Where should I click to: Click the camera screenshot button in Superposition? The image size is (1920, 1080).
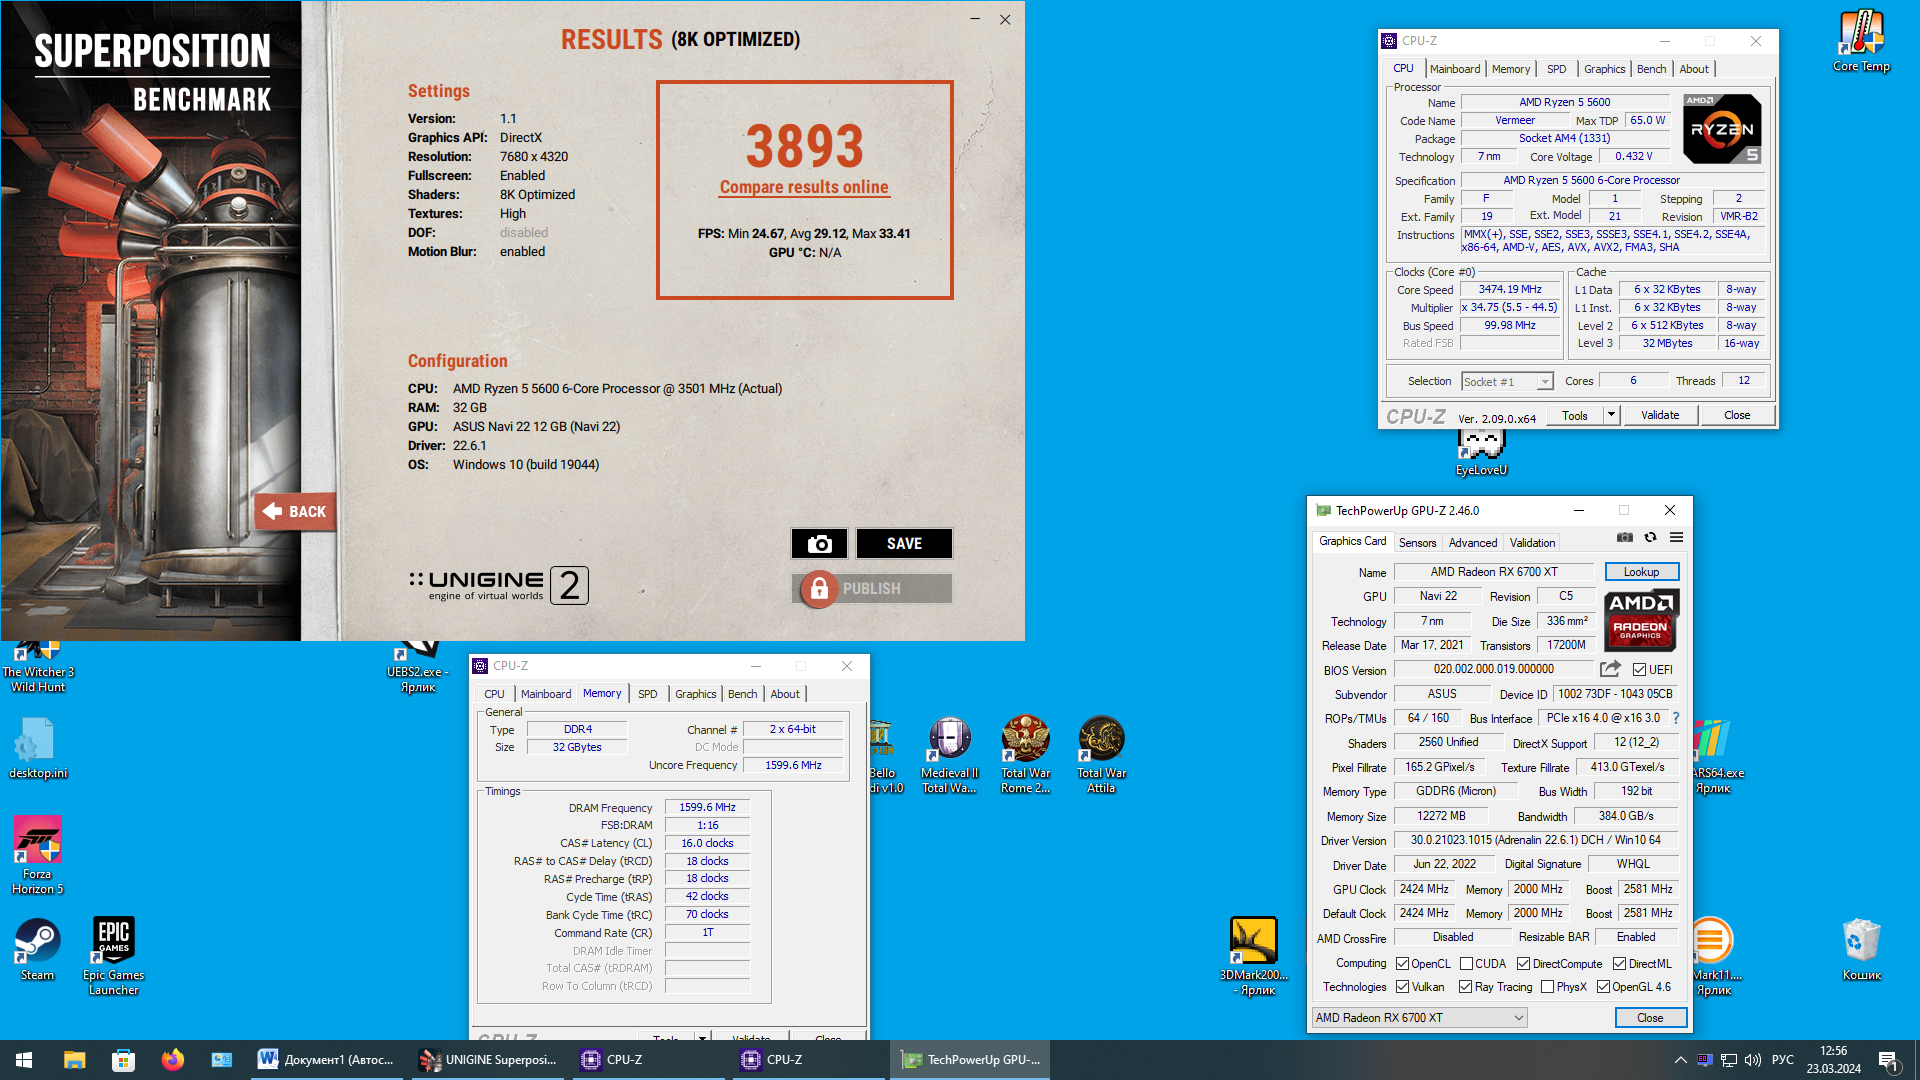point(819,543)
